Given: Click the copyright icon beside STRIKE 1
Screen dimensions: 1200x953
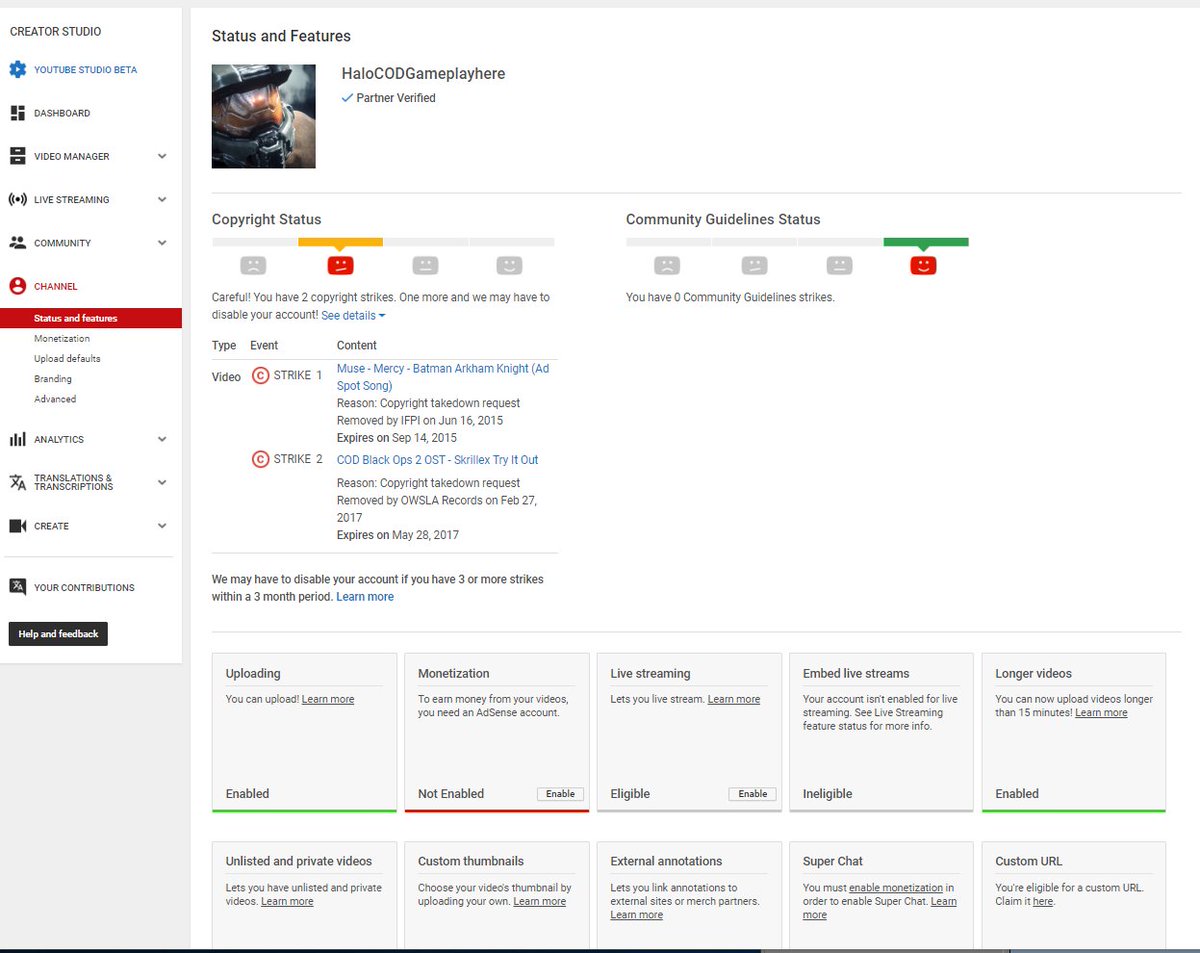Looking at the screenshot, I should (260, 375).
